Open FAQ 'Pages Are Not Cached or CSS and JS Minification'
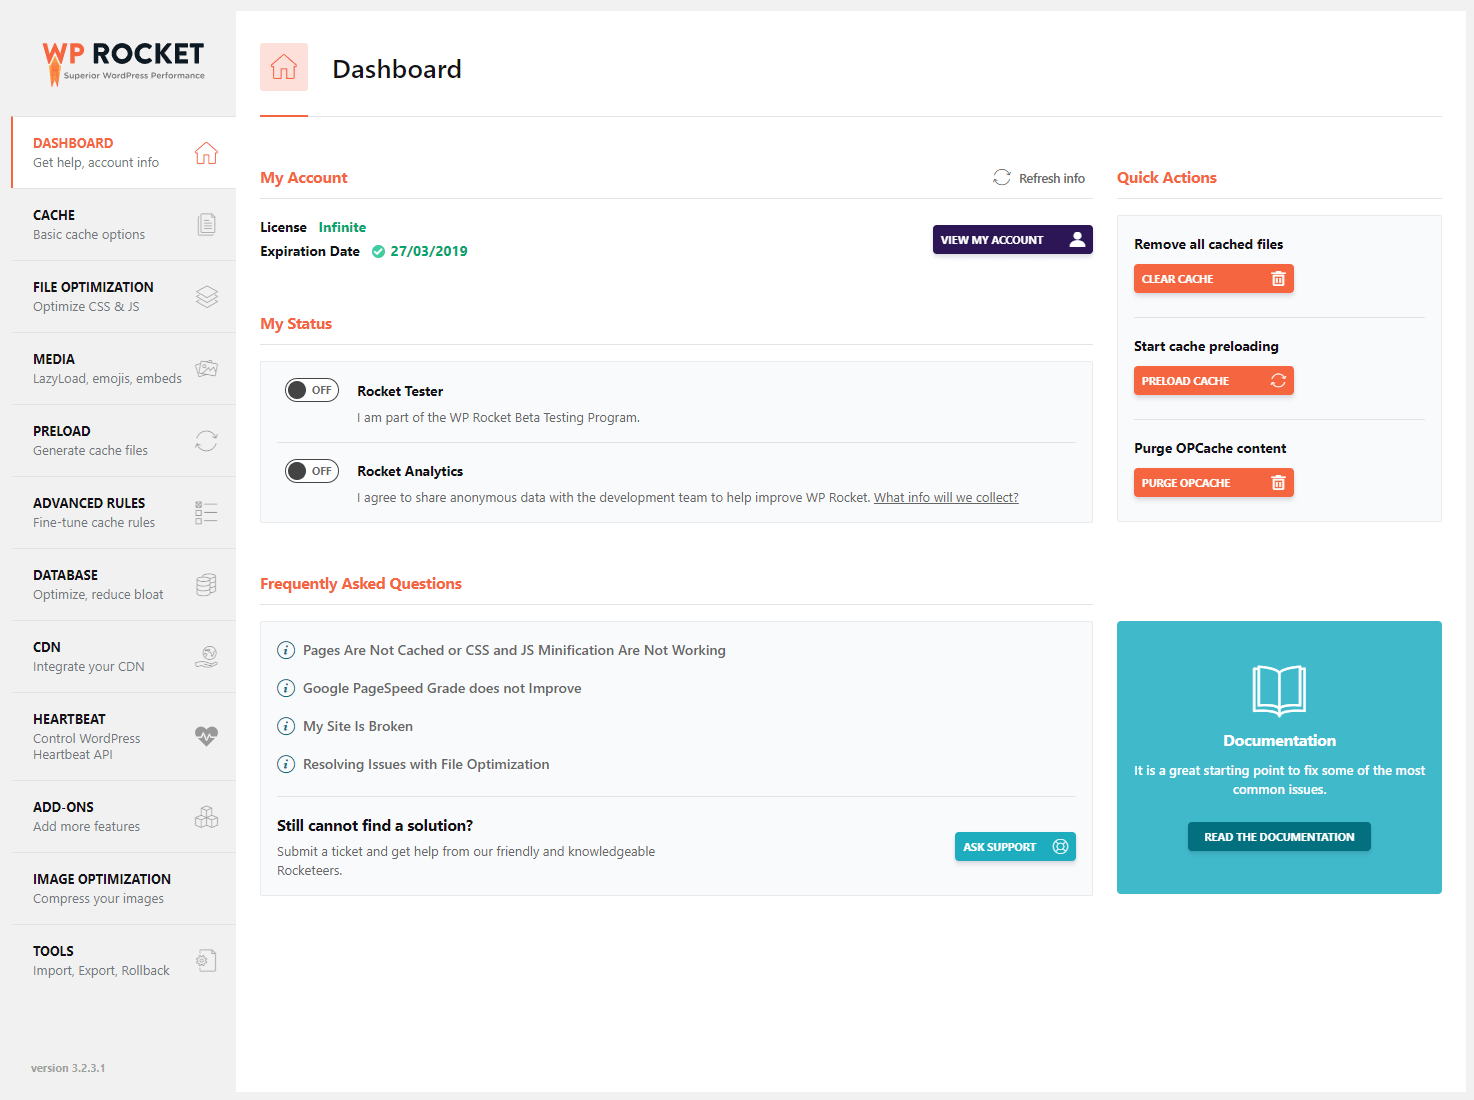 [514, 650]
